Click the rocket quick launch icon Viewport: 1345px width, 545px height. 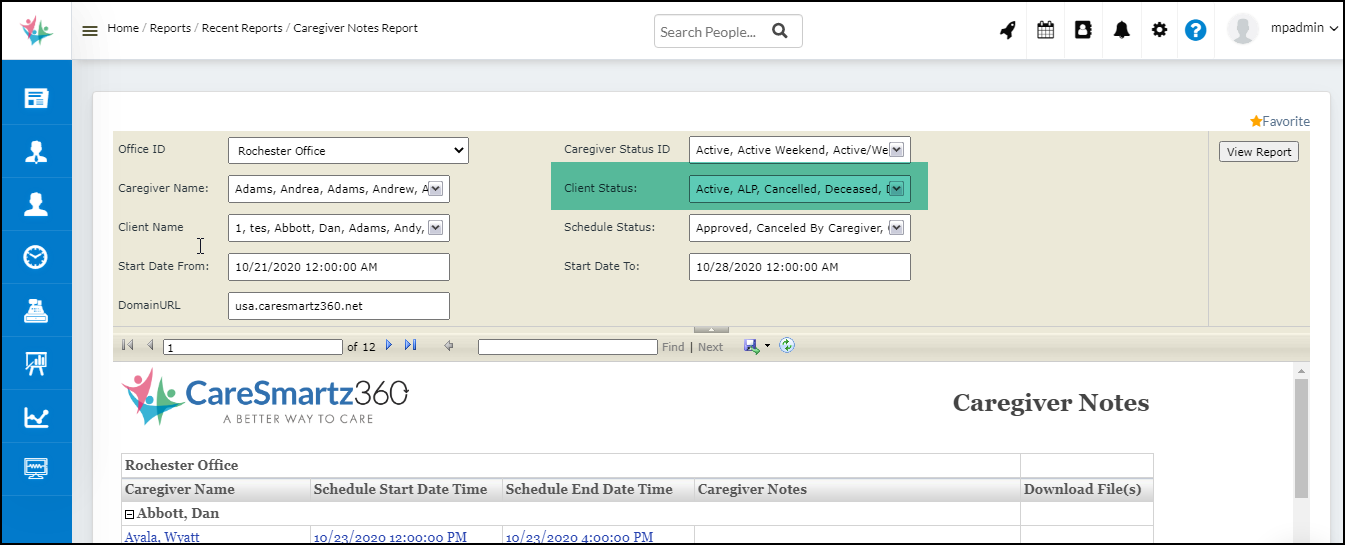pos(1008,30)
